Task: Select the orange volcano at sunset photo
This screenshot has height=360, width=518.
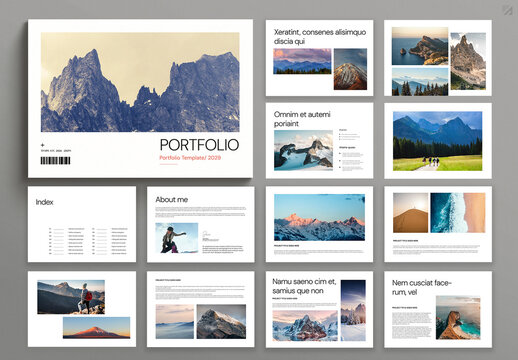Action: pos(97,328)
